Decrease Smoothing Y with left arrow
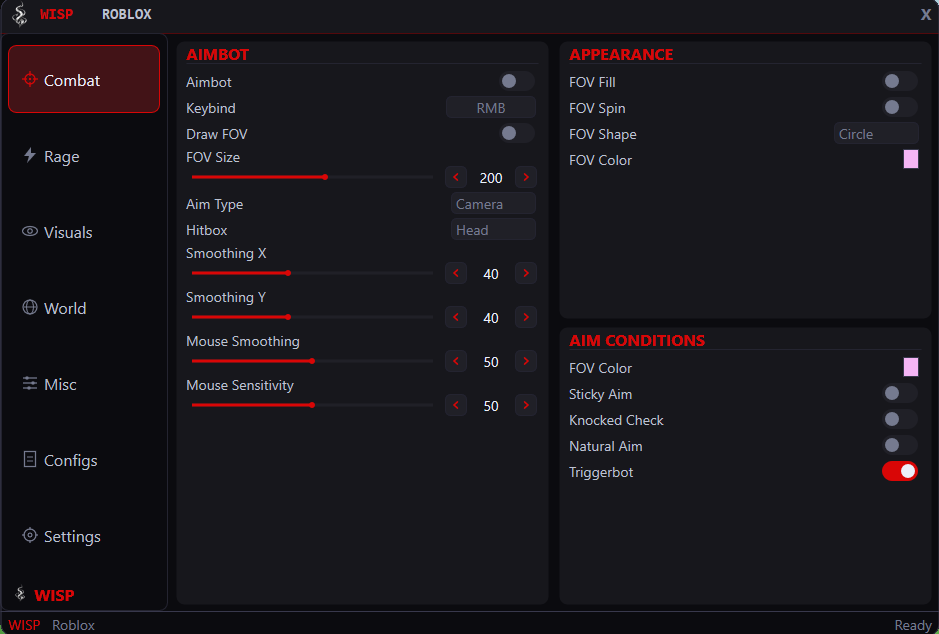The width and height of the screenshot is (939, 634). [456, 317]
